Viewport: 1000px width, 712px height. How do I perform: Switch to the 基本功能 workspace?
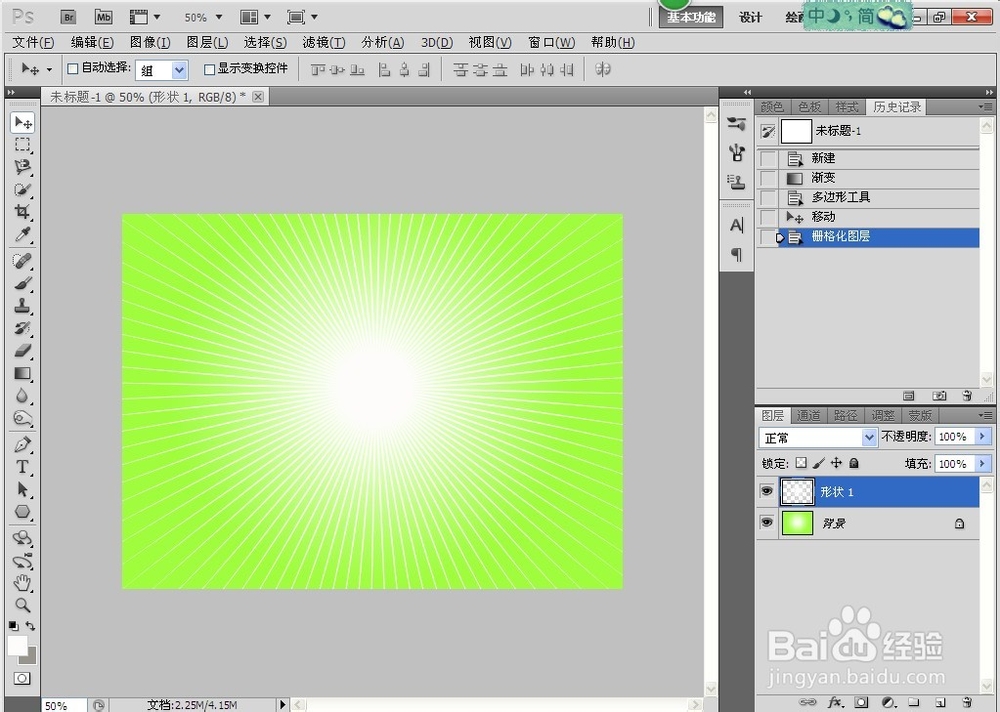691,17
